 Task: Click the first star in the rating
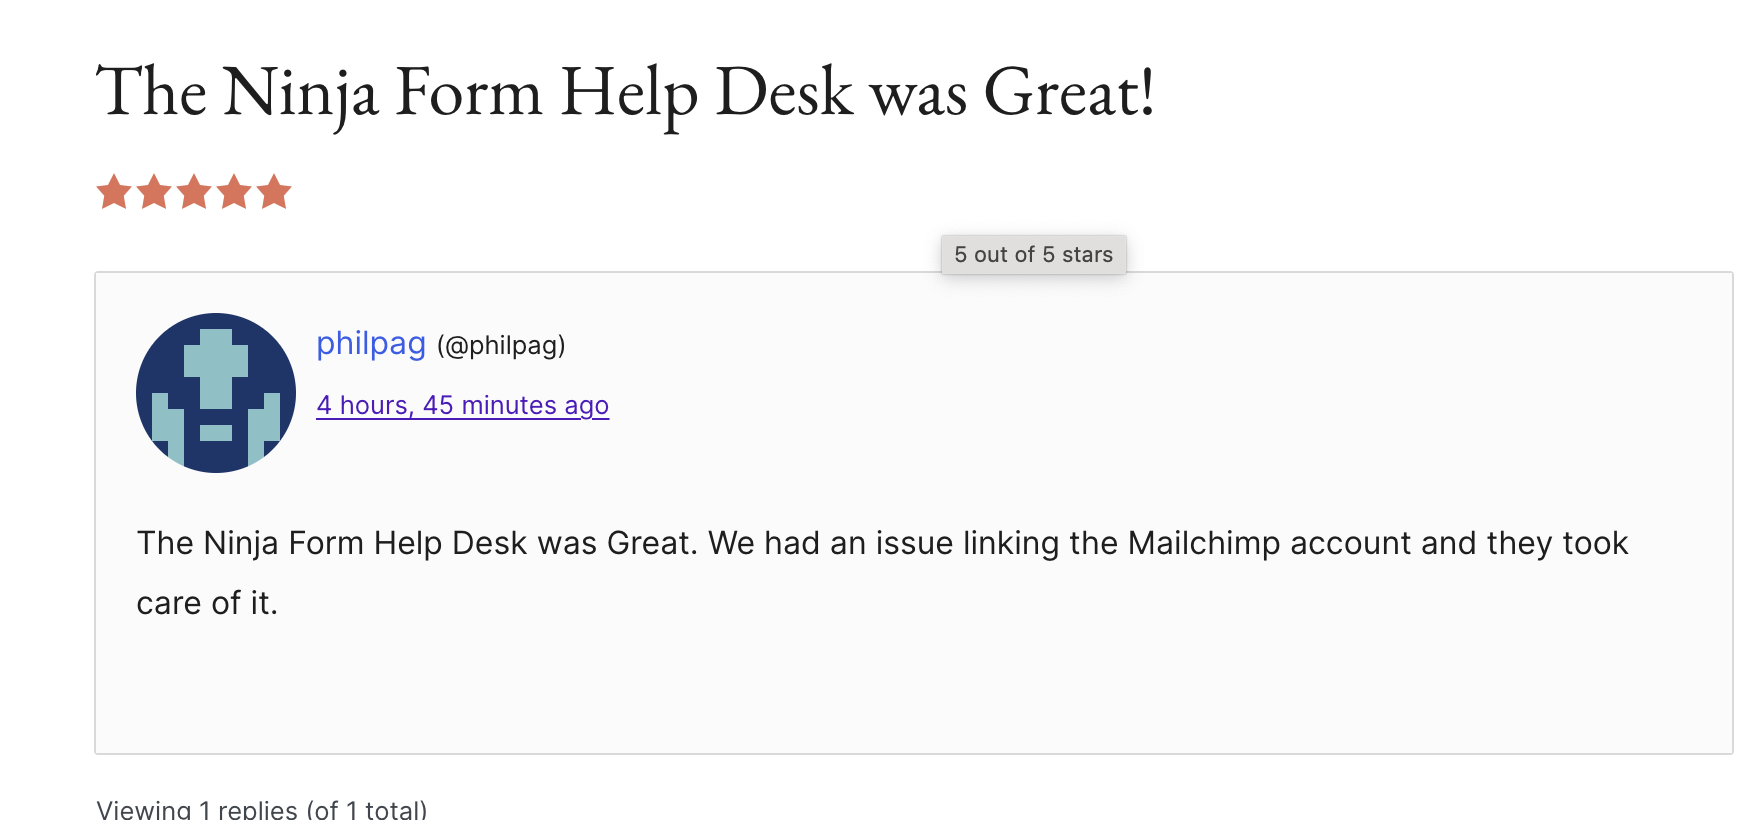click(114, 192)
